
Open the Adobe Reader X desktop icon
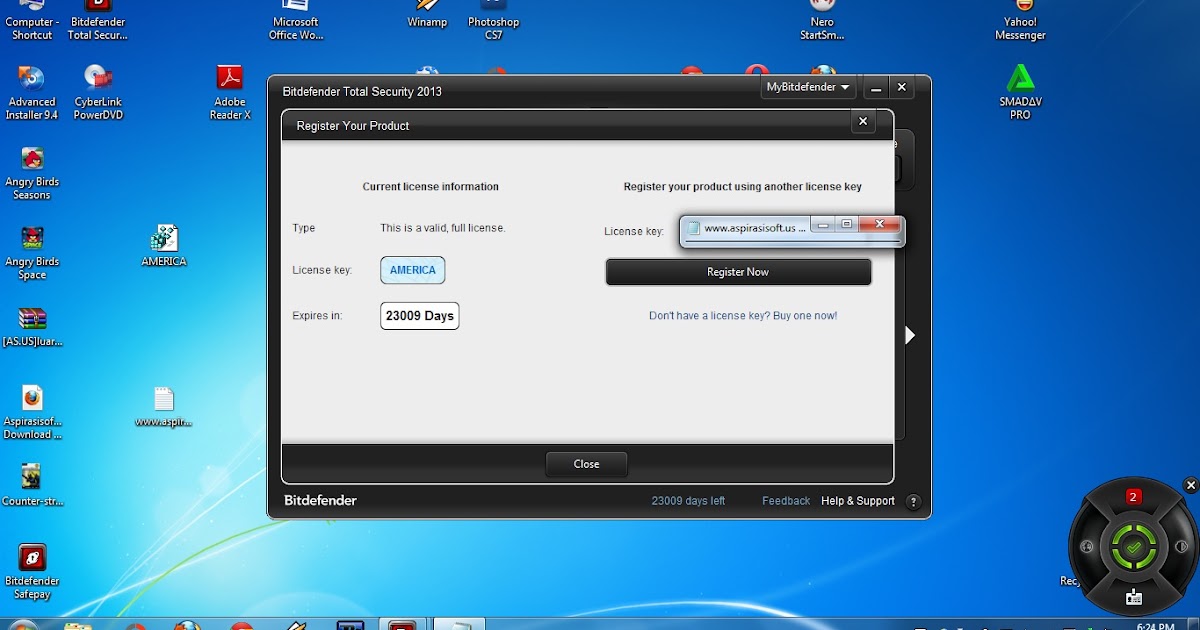pos(230,93)
